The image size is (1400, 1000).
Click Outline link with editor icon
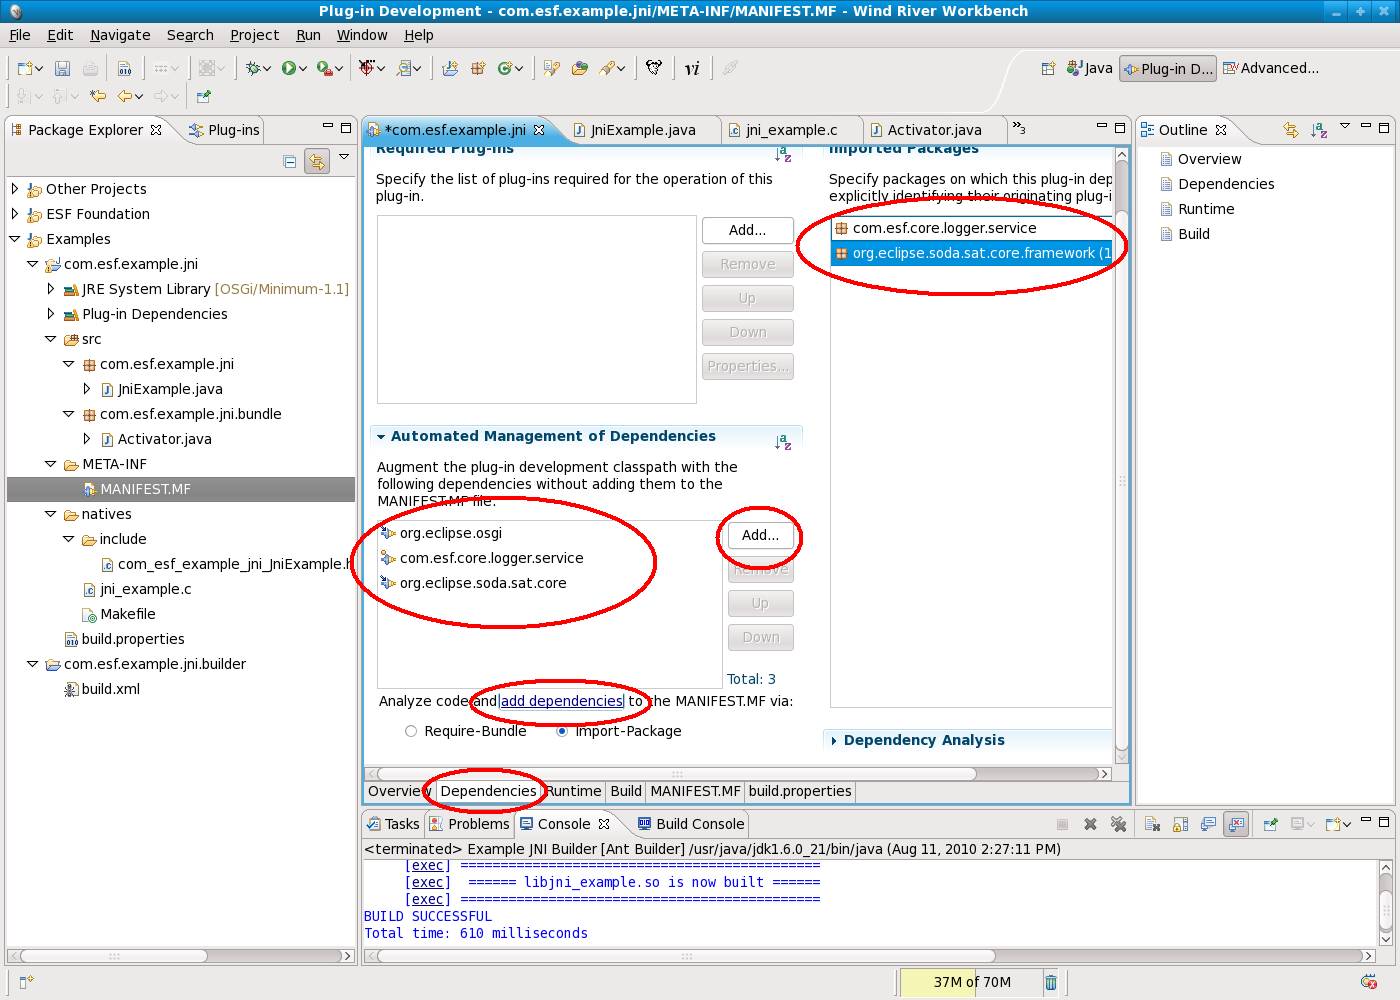(x=1291, y=130)
